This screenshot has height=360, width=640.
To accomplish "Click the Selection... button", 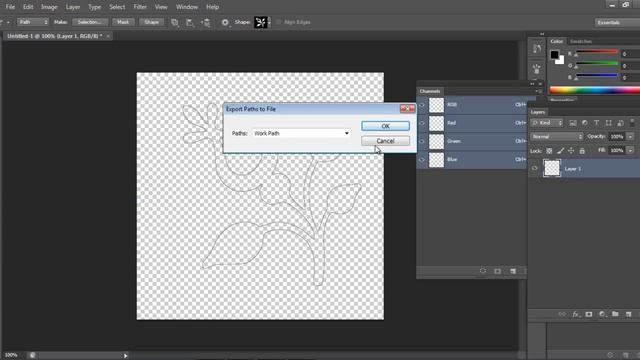I will (90, 22).
